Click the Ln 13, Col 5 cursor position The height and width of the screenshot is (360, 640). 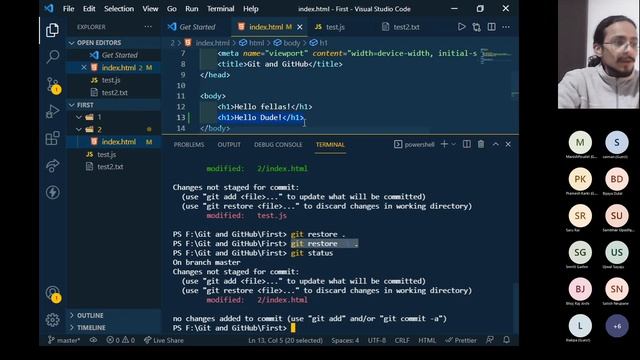pyautogui.click(x=285, y=340)
